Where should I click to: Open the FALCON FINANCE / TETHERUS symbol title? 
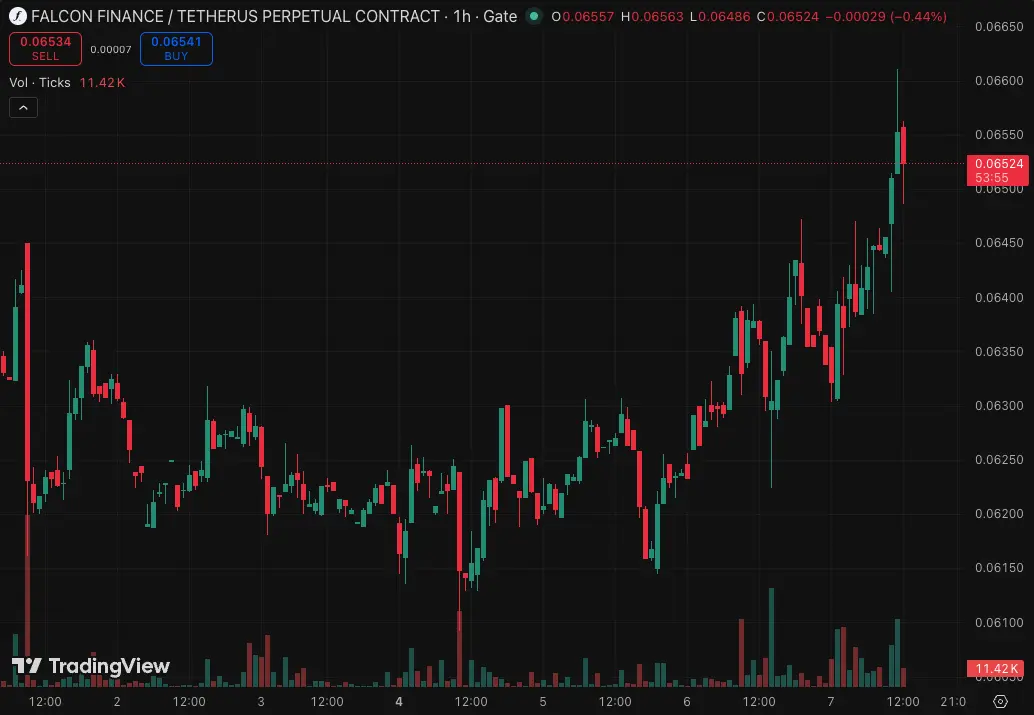click(235, 16)
